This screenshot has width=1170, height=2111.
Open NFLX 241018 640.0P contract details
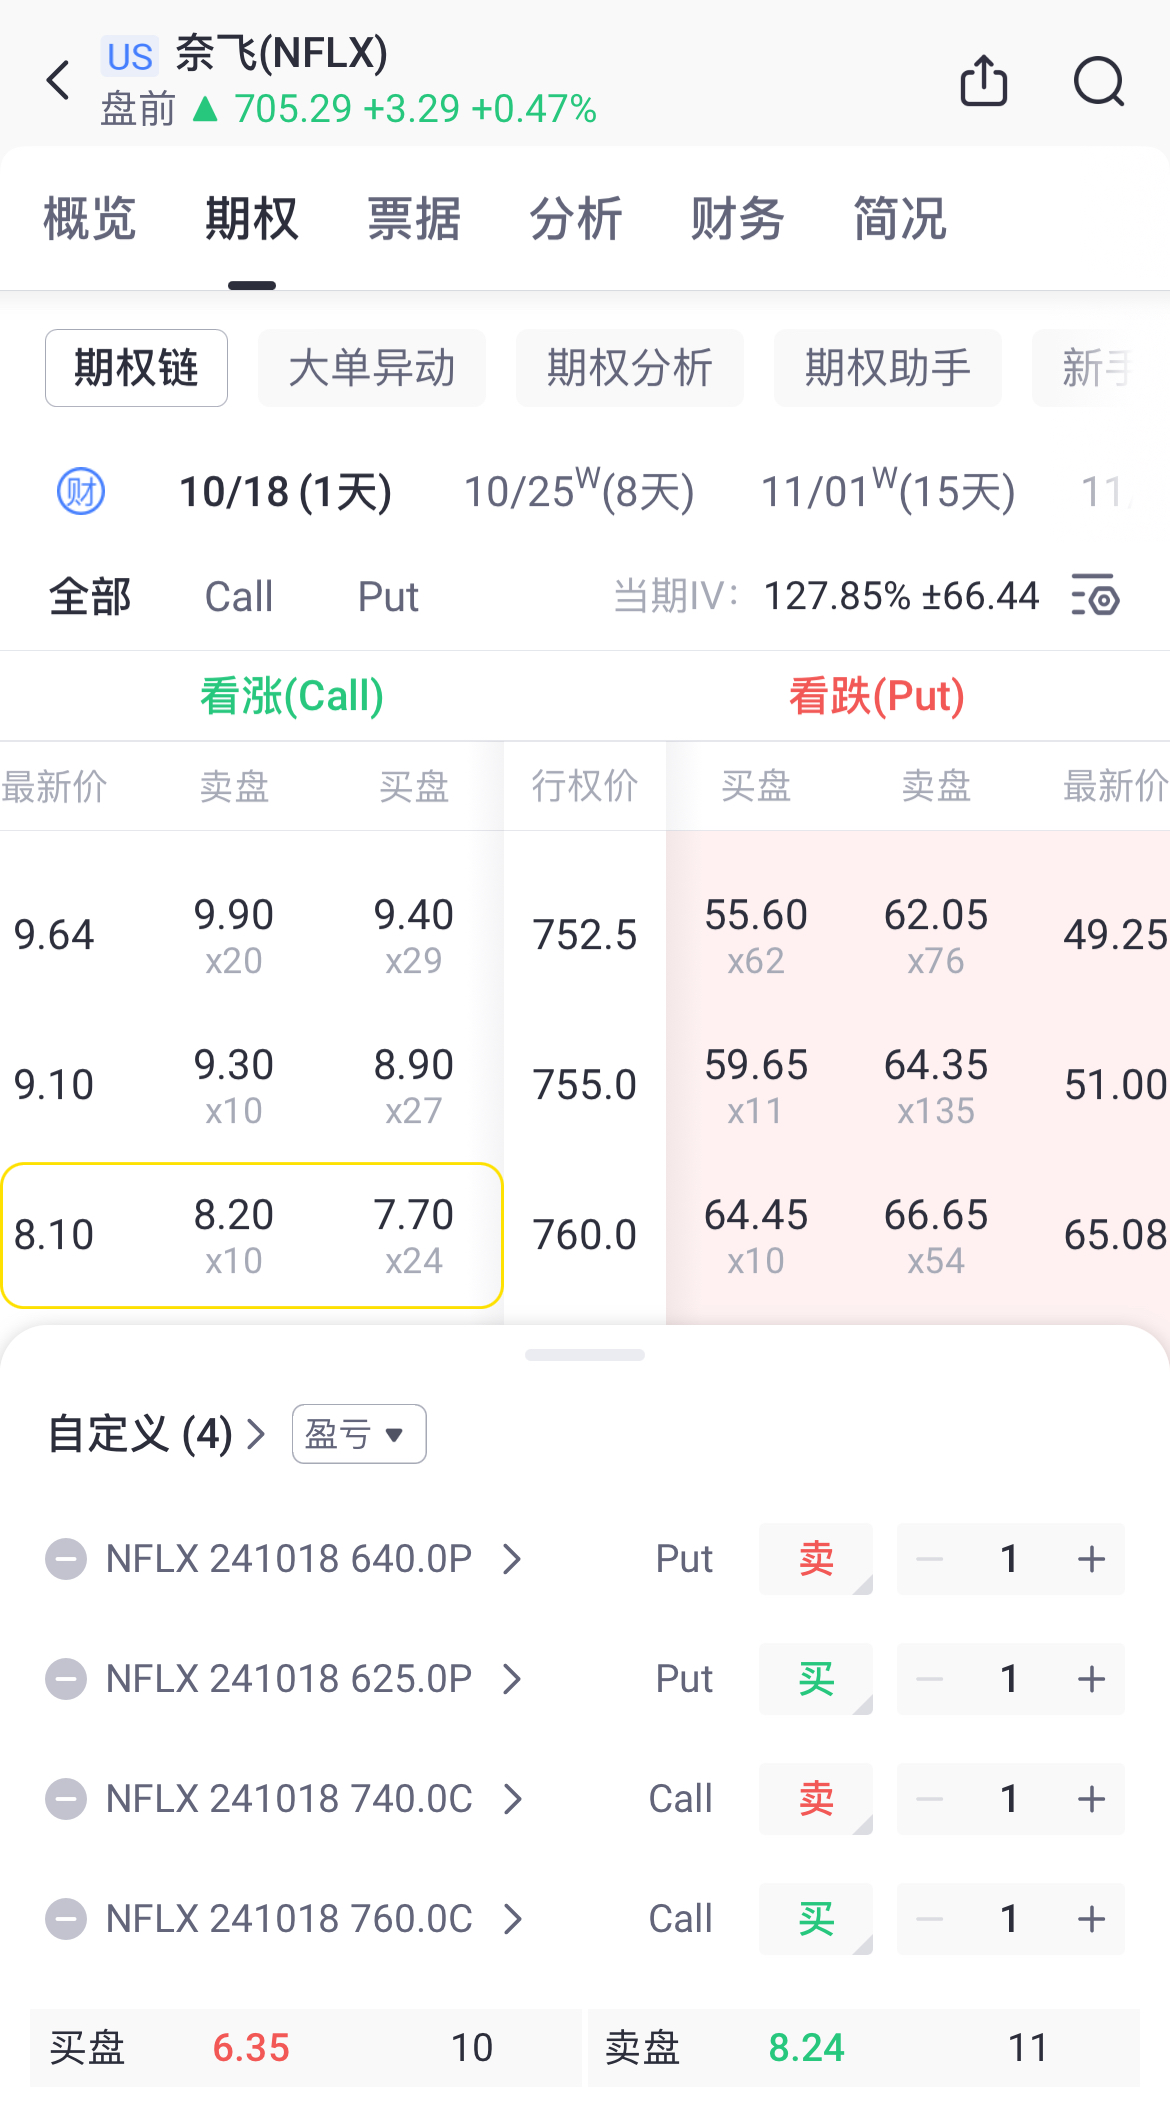pyautogui.click(x=313, y=1558)
